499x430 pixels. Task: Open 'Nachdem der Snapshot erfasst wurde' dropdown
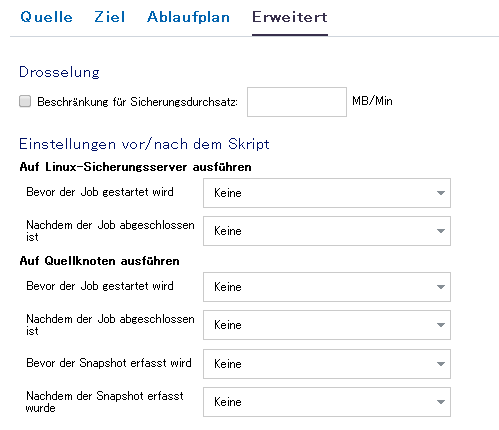click(327, 402)
